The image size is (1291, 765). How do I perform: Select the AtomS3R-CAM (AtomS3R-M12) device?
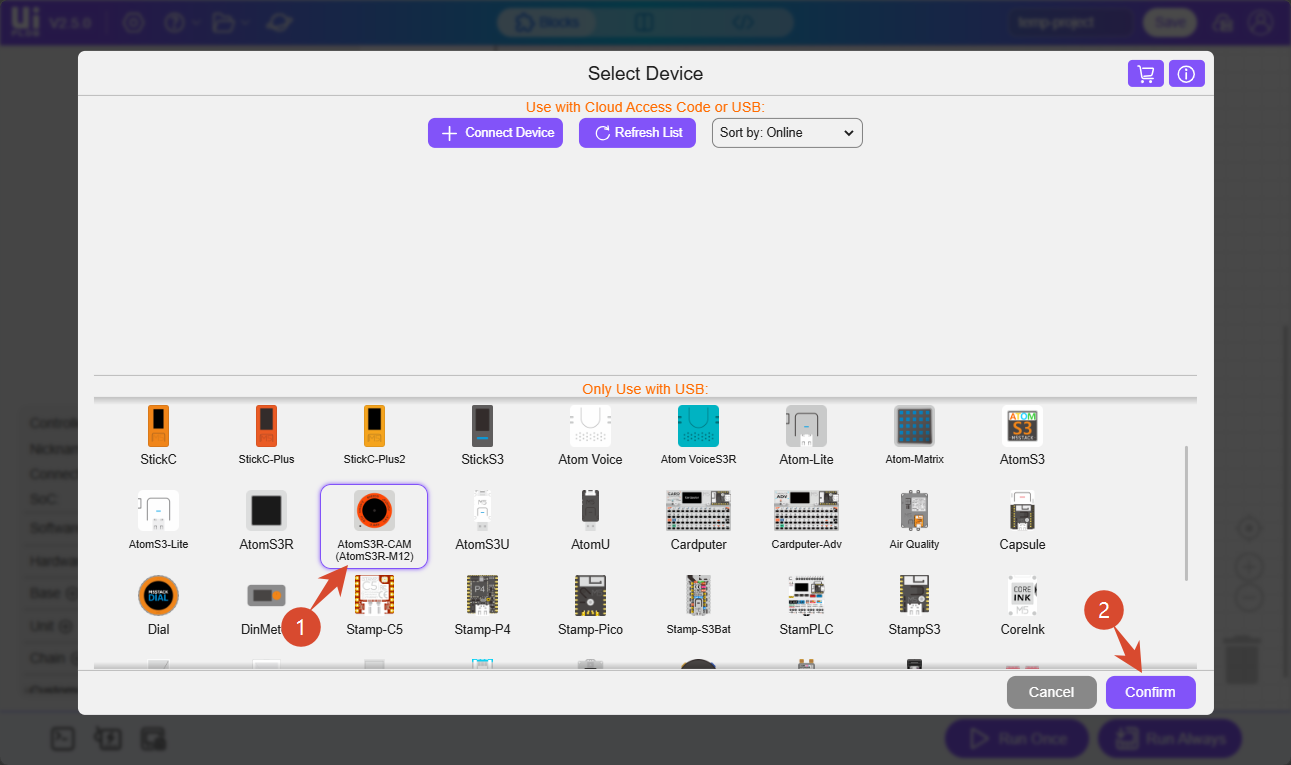tap(374, 526)
